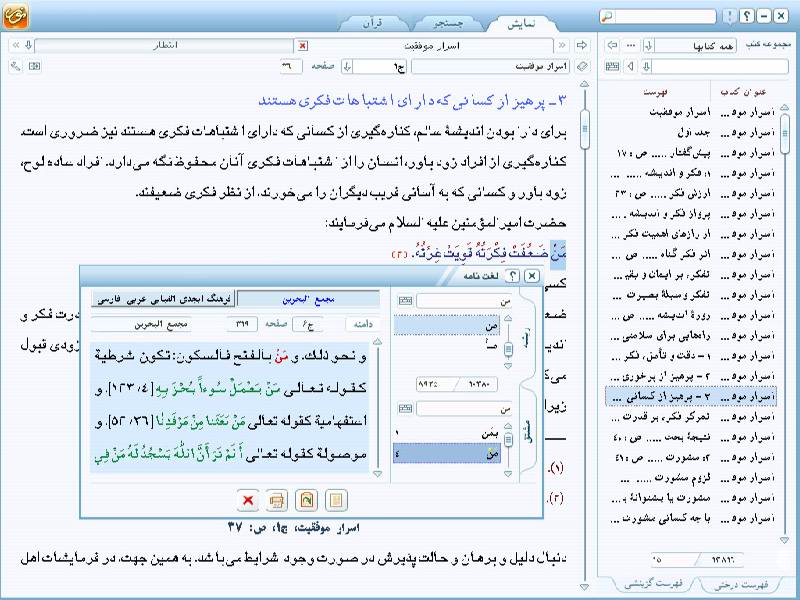Click the دامنه button in dictionary

pos(363,324)
